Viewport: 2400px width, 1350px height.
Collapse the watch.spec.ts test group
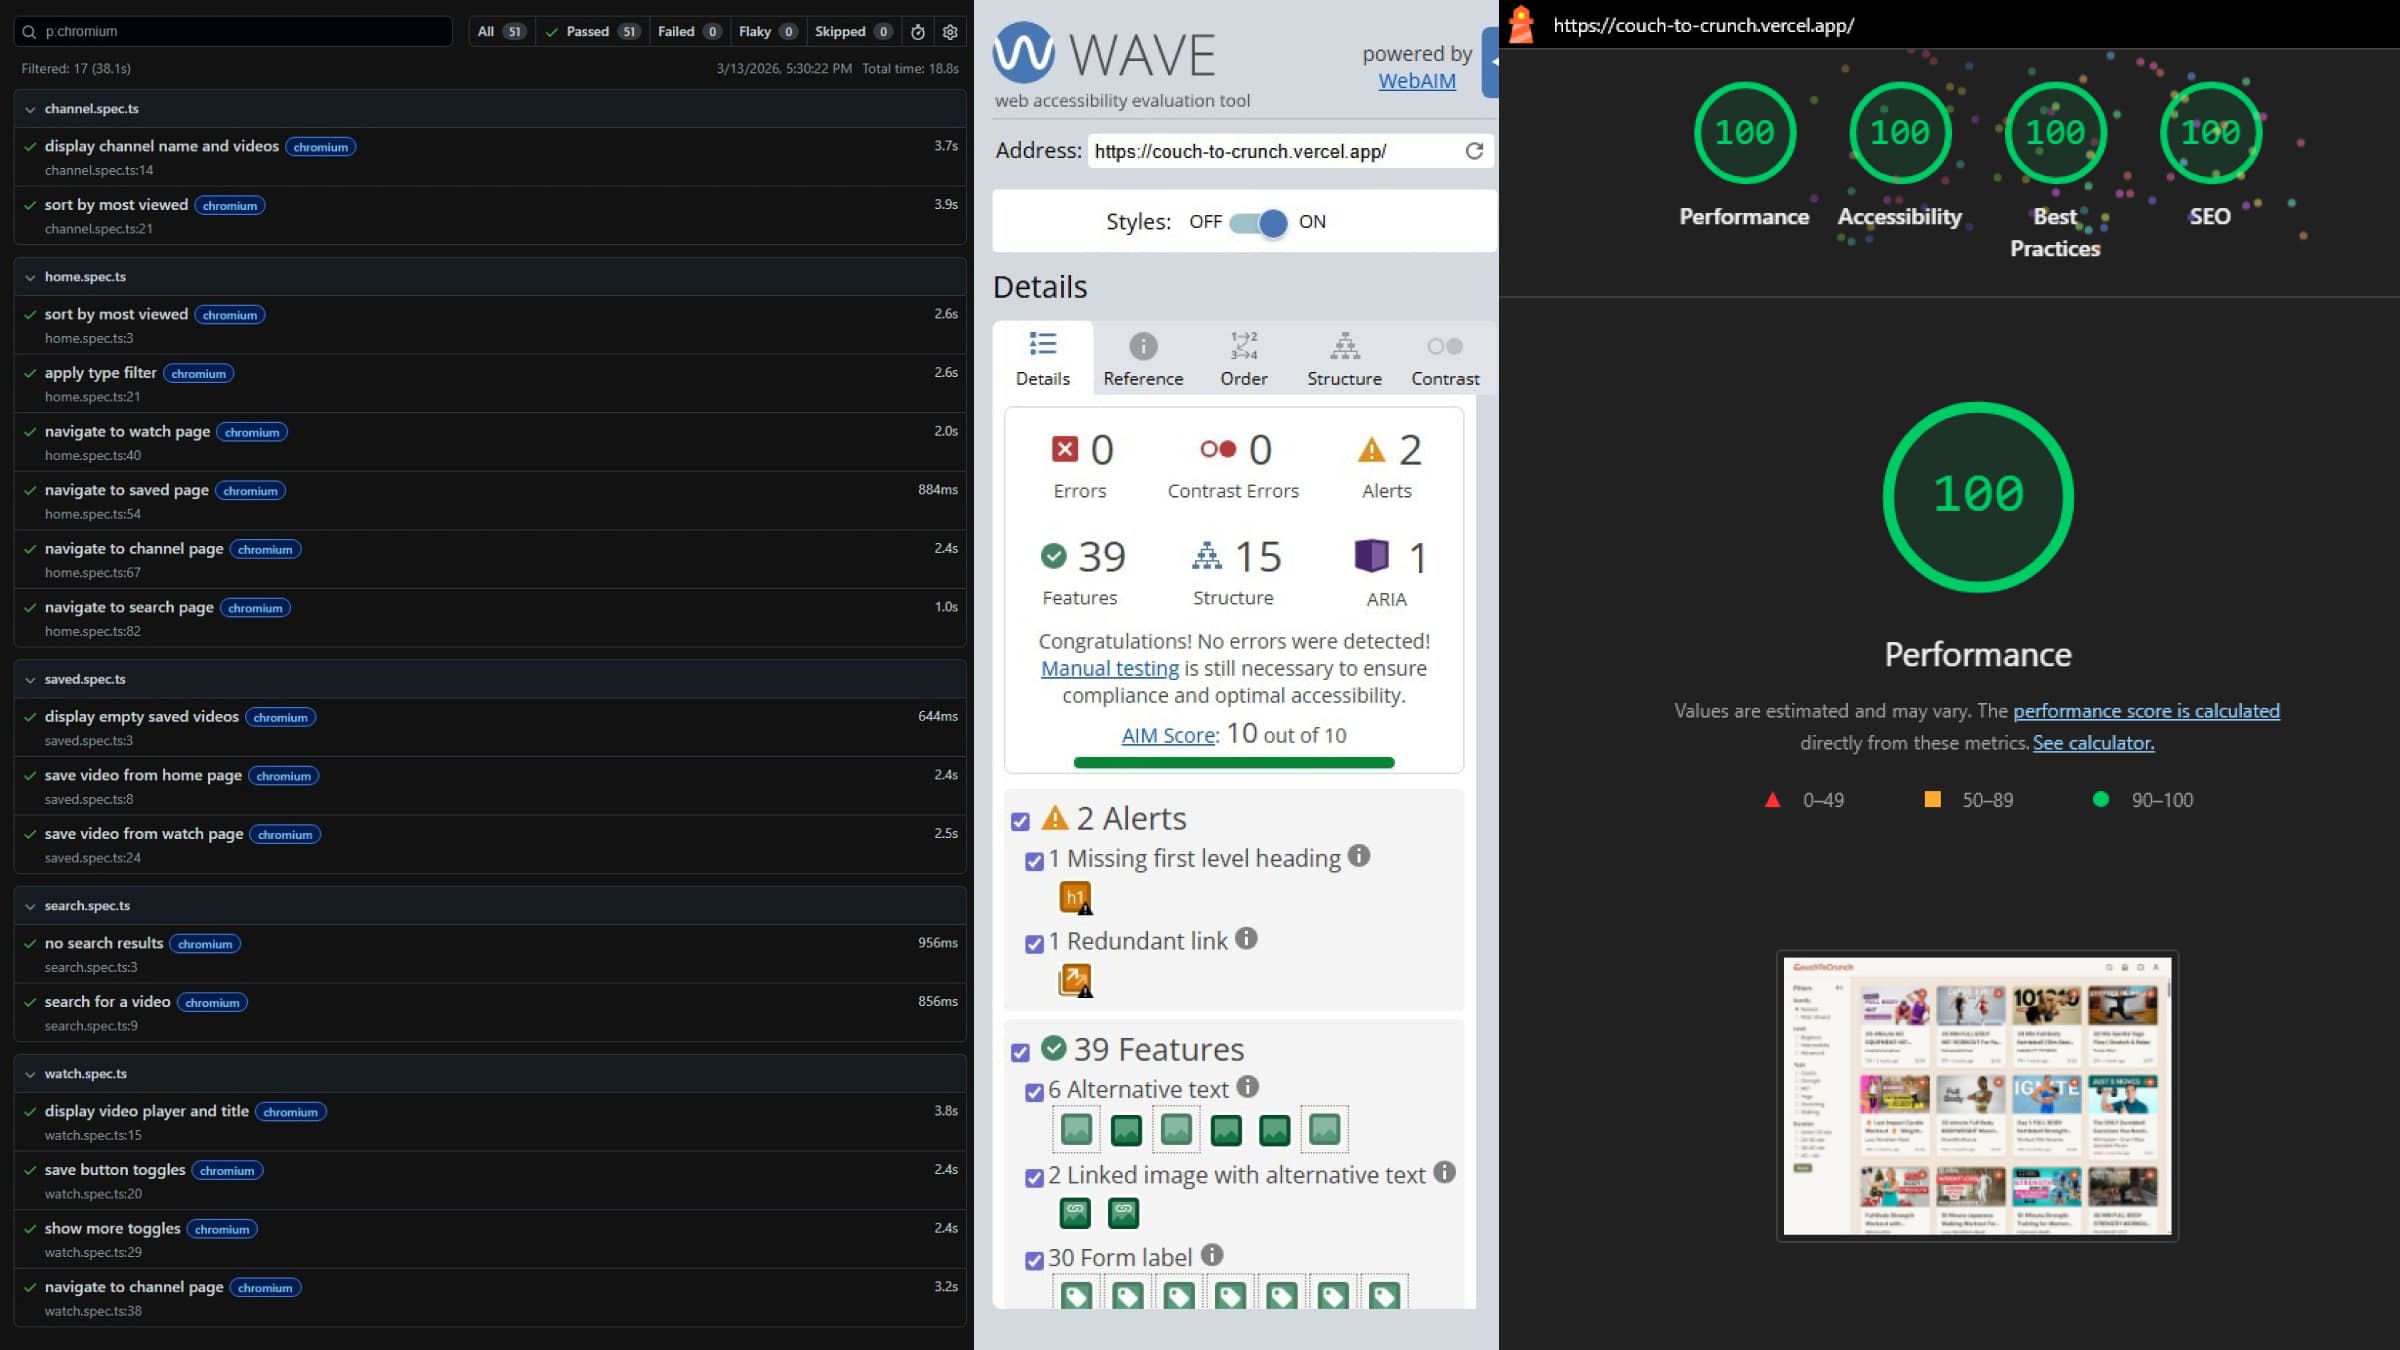[30, 1074]
